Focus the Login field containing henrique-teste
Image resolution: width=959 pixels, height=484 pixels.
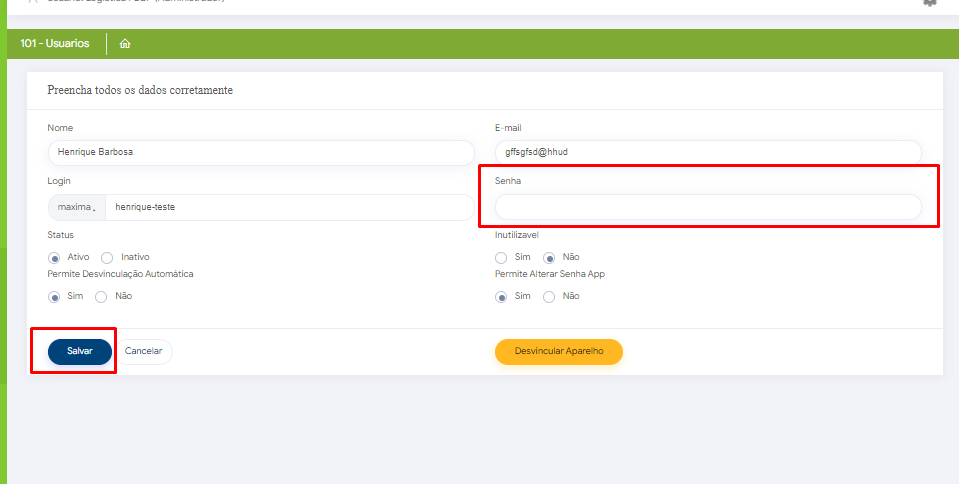tap(290, 207)
